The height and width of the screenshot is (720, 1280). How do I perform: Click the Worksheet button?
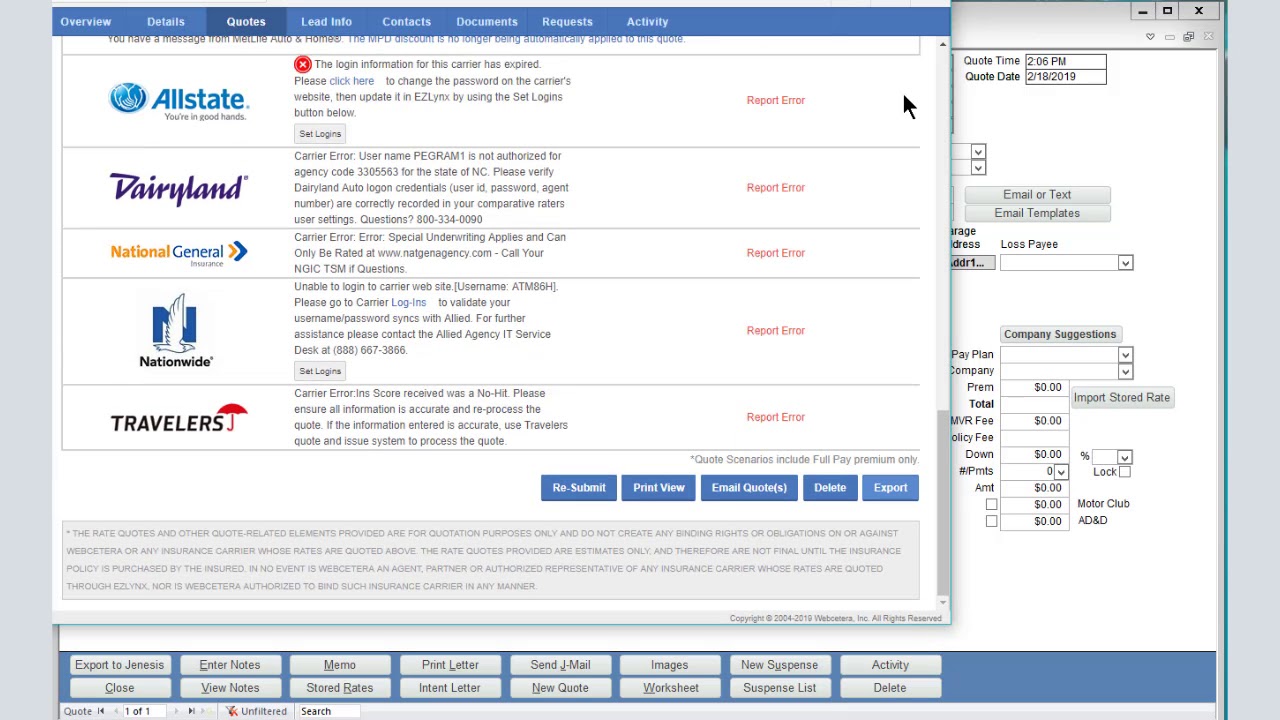671,688
